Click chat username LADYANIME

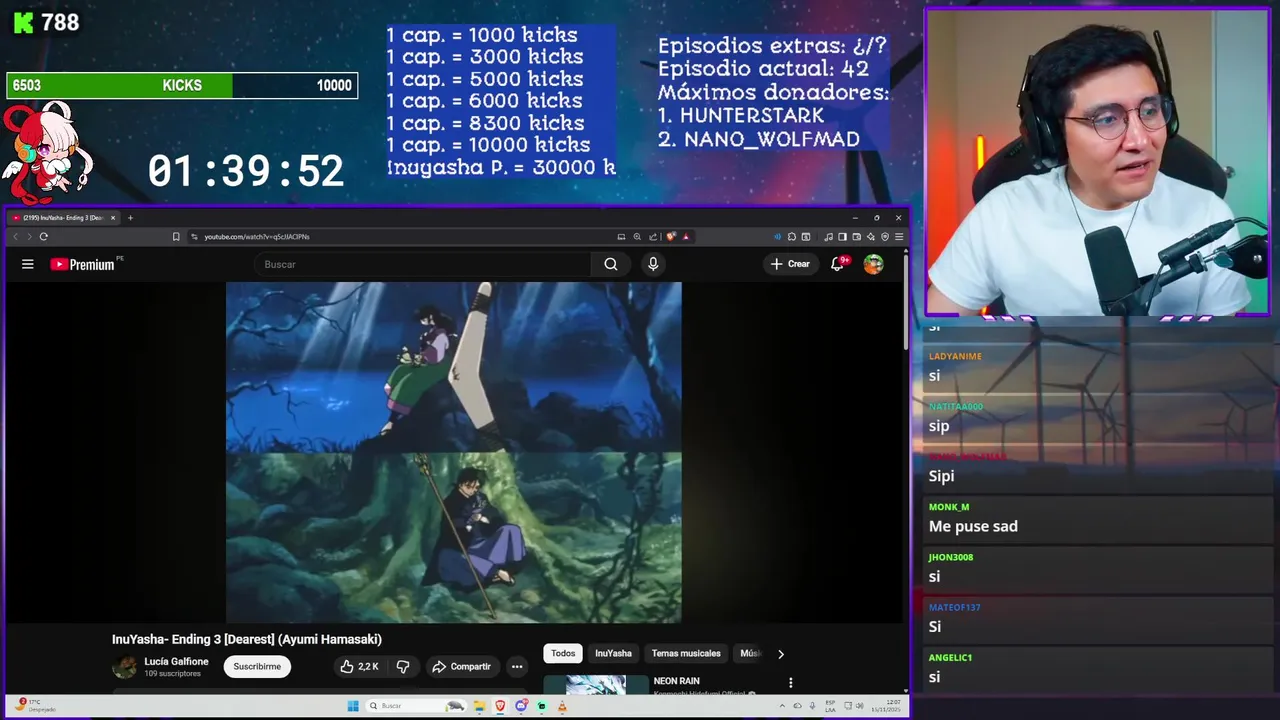[955, 356]
